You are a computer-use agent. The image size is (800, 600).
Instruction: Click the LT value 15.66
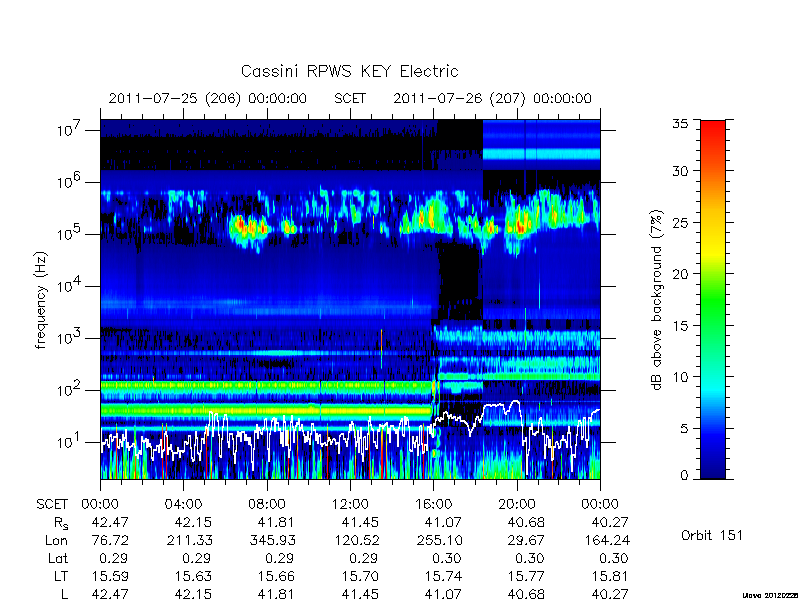pos(277,576)
